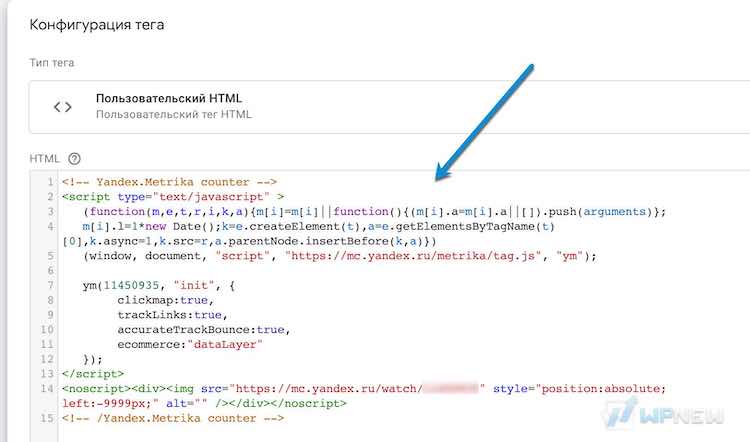
Task: Place cursor on the Yandex.Metrika counter opening comment
Action: click(x=169, y=182)
